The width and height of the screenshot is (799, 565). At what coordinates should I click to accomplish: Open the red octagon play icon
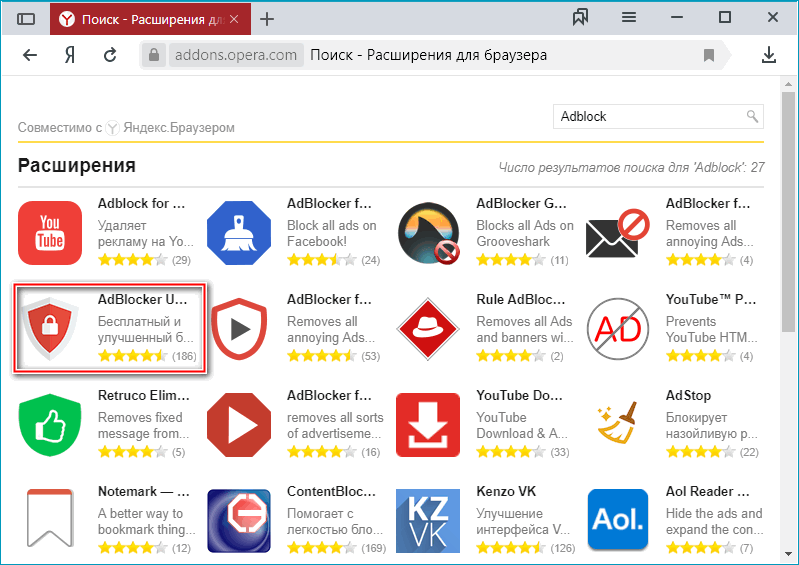(239, 425)
